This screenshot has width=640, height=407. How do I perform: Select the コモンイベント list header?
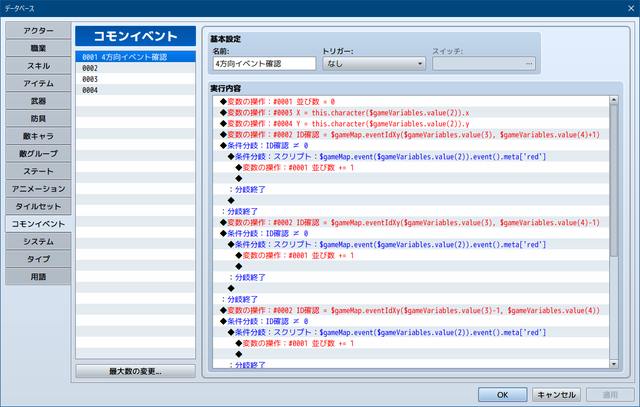[136, 36]
